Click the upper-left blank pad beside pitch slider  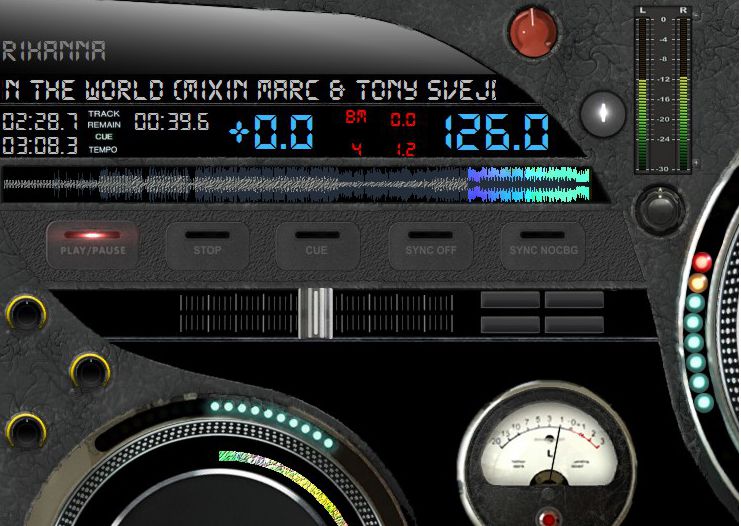[510, 300]
